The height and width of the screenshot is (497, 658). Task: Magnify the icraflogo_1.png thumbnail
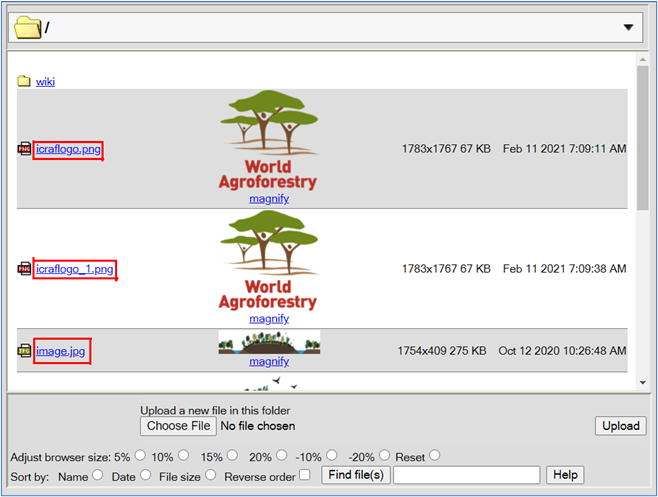pyautogui.click(x=269, y=319)
